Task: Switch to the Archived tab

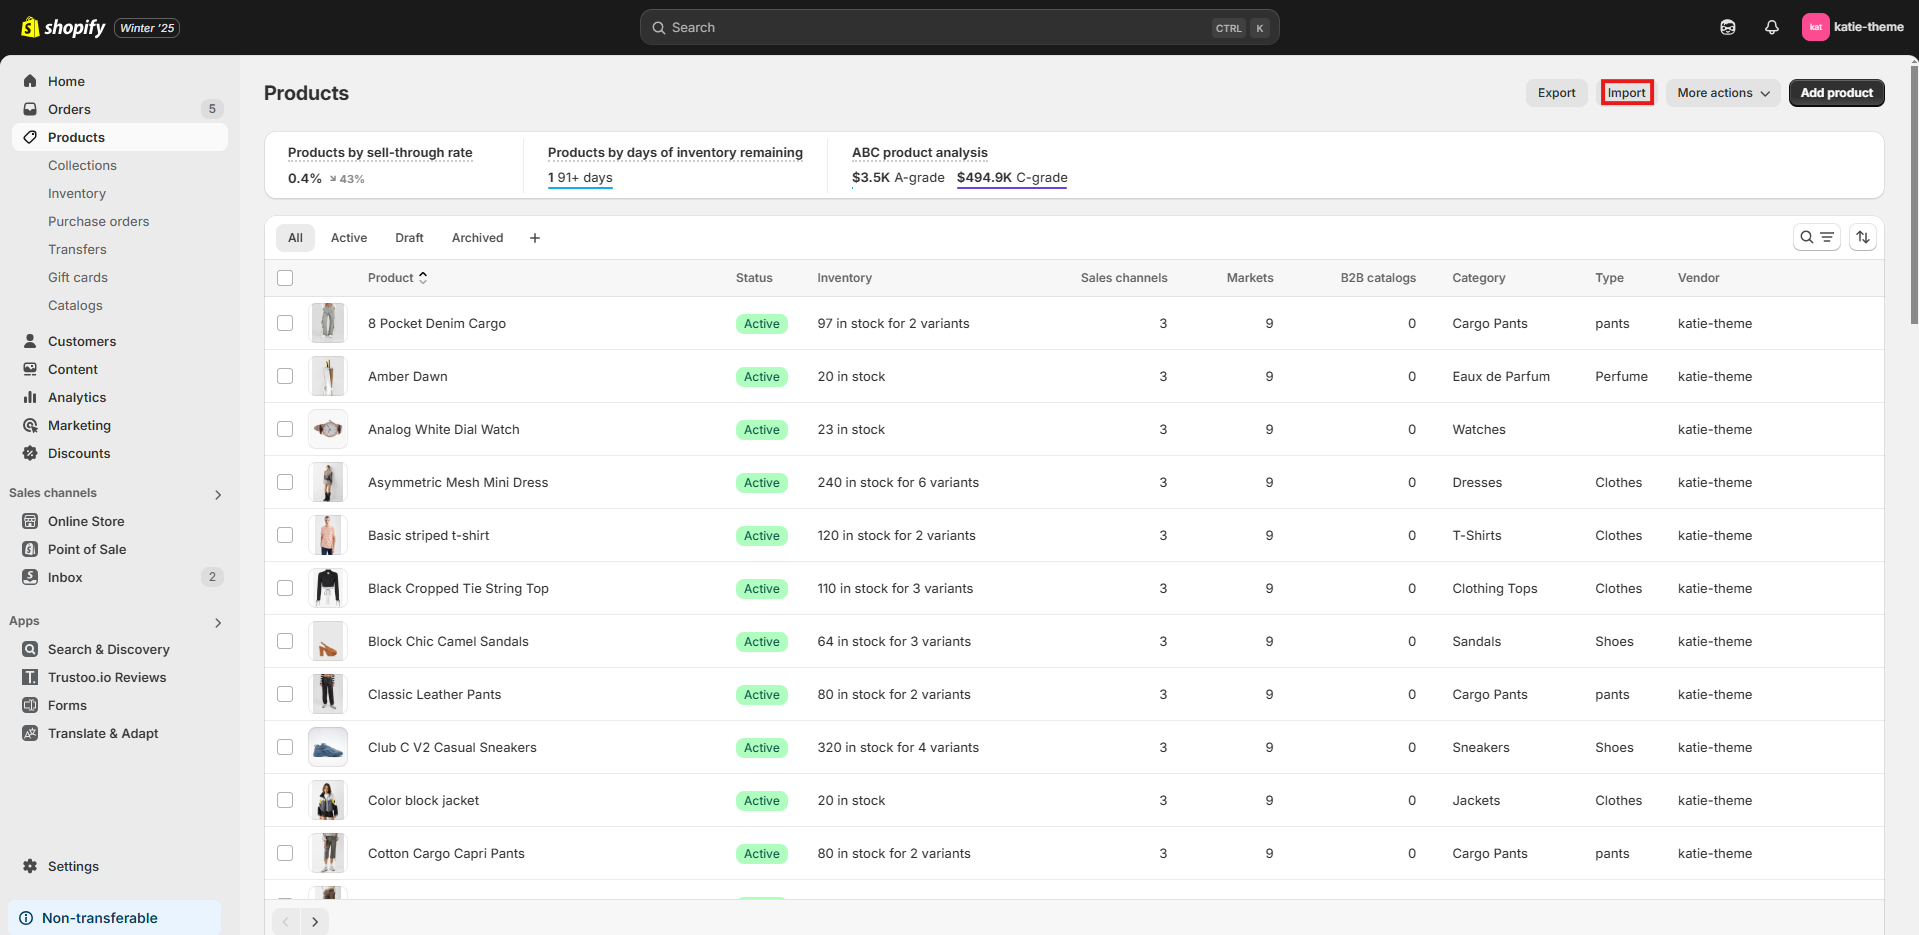Action: click(x=477, y=238)
